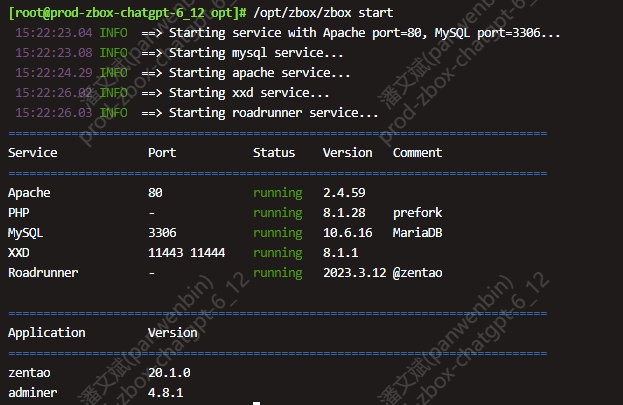Click the 'Service' column header
The image size is (623, 405).
point(33,153)
